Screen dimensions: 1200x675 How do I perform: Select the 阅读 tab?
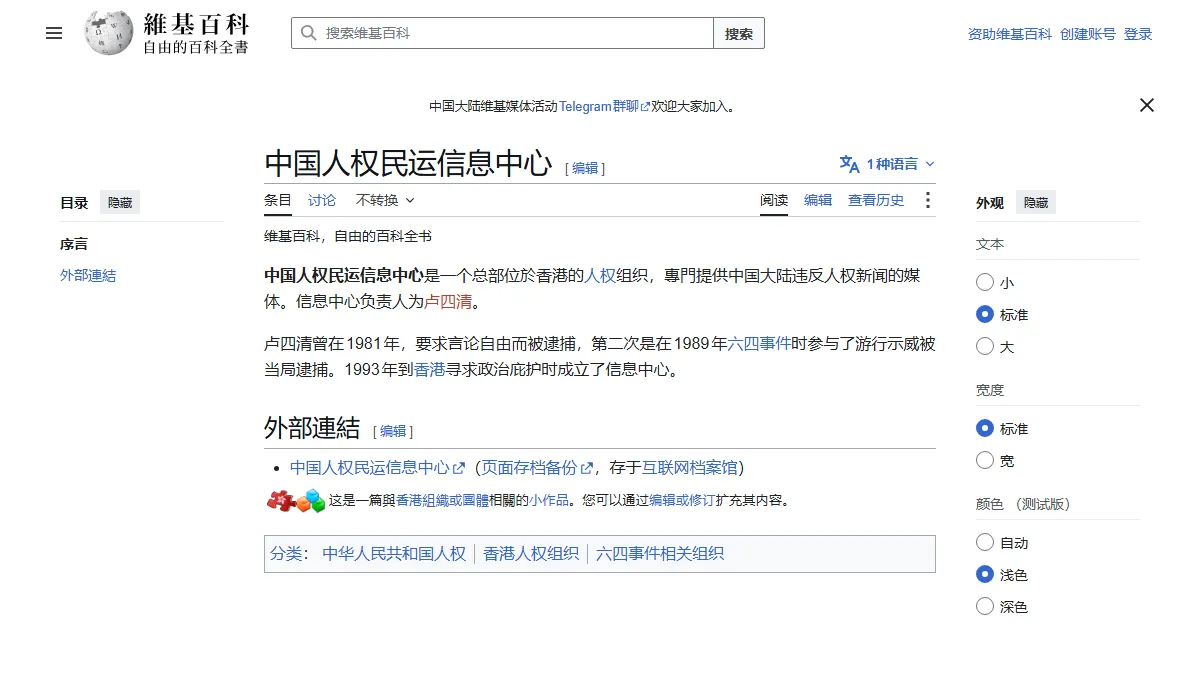(x=774, y=200)
